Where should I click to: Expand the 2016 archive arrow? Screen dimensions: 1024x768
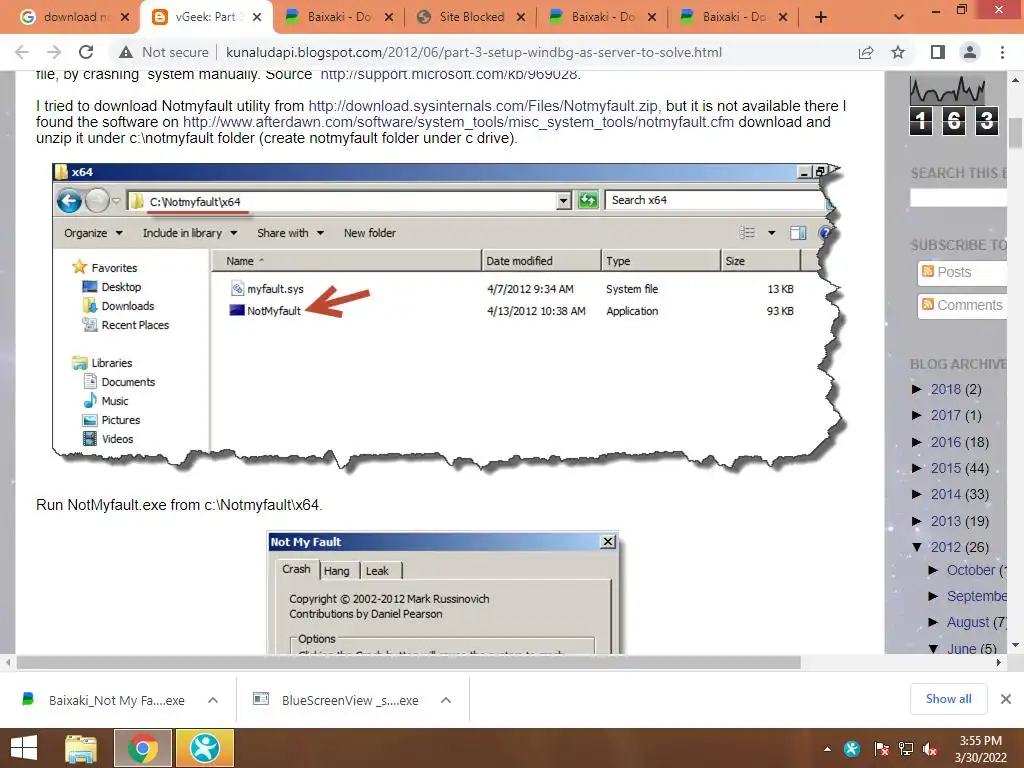point(917,442)
